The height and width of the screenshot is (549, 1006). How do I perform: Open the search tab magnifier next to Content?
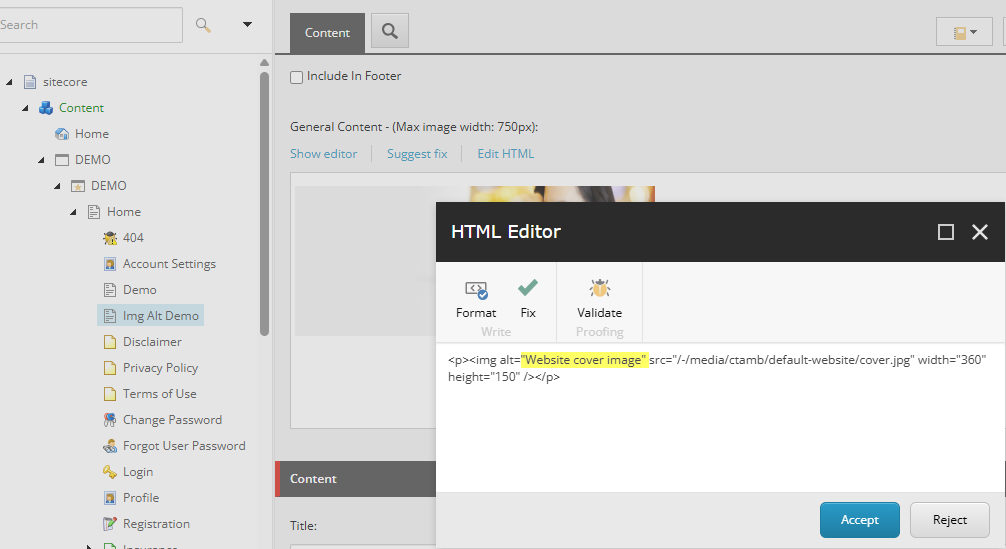(x=389, y=32)
